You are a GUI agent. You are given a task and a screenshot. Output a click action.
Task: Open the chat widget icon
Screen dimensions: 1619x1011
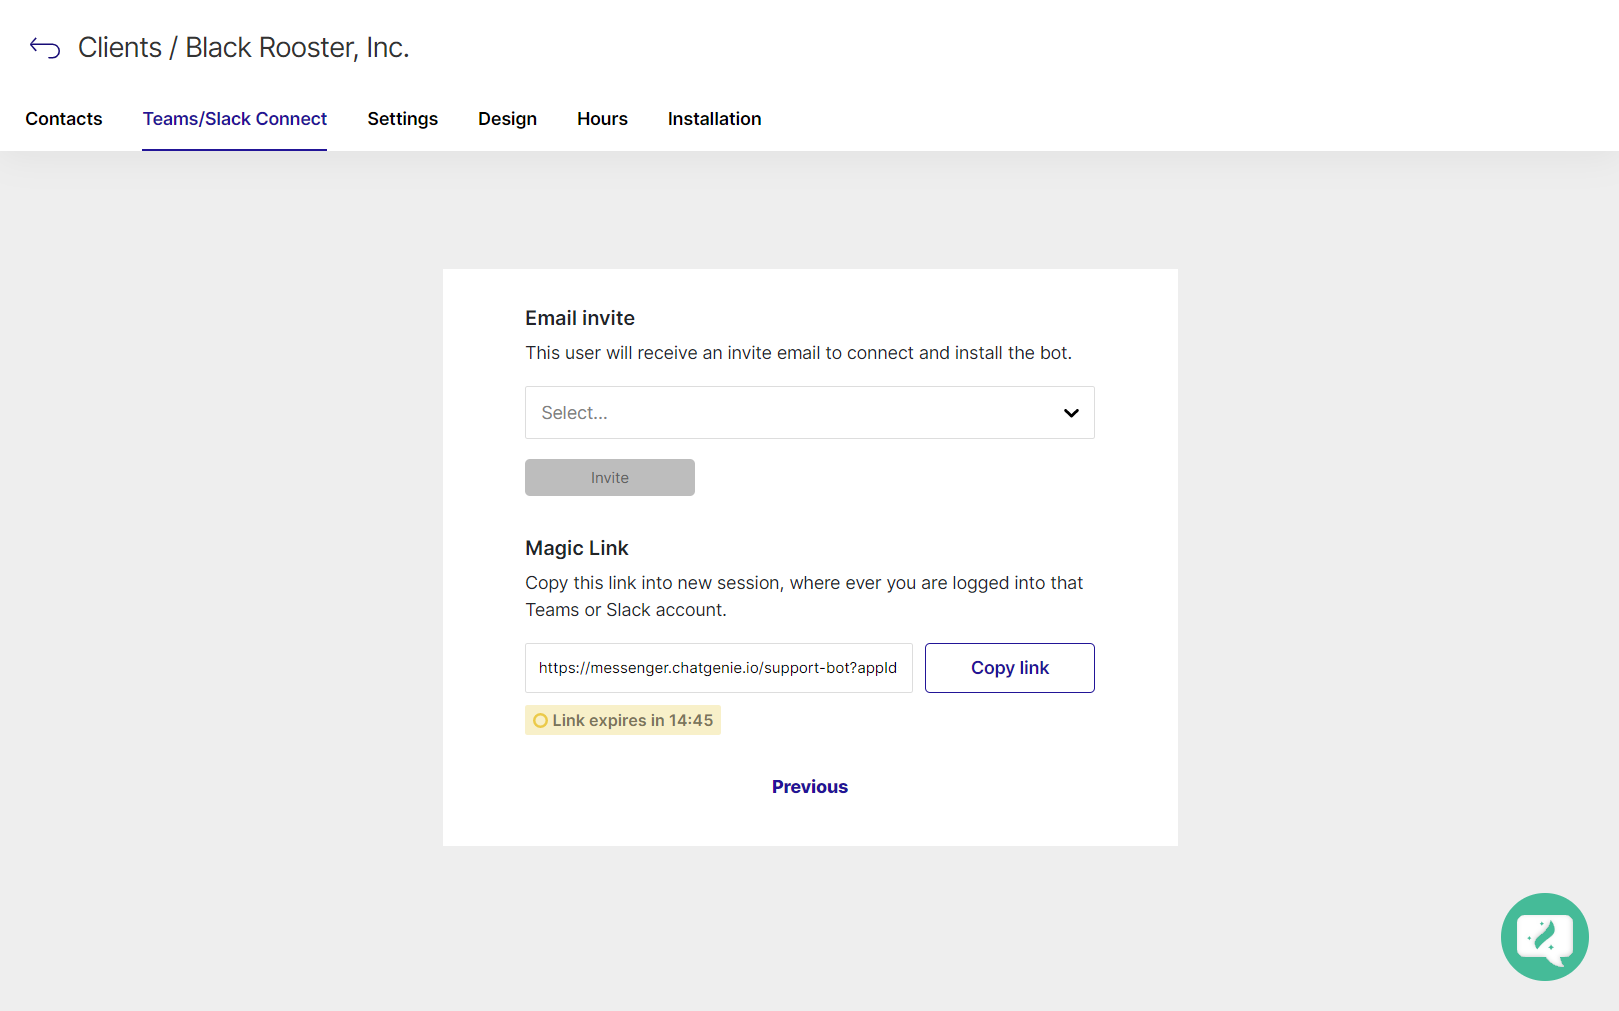click(x=1544, y=937)
